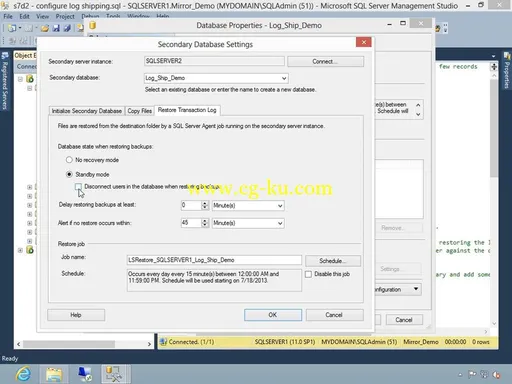512x384 pixels.
Task: Click the bottom server node icon in Object Explorer
Action: pyautogui.click(x=30, y=250)
